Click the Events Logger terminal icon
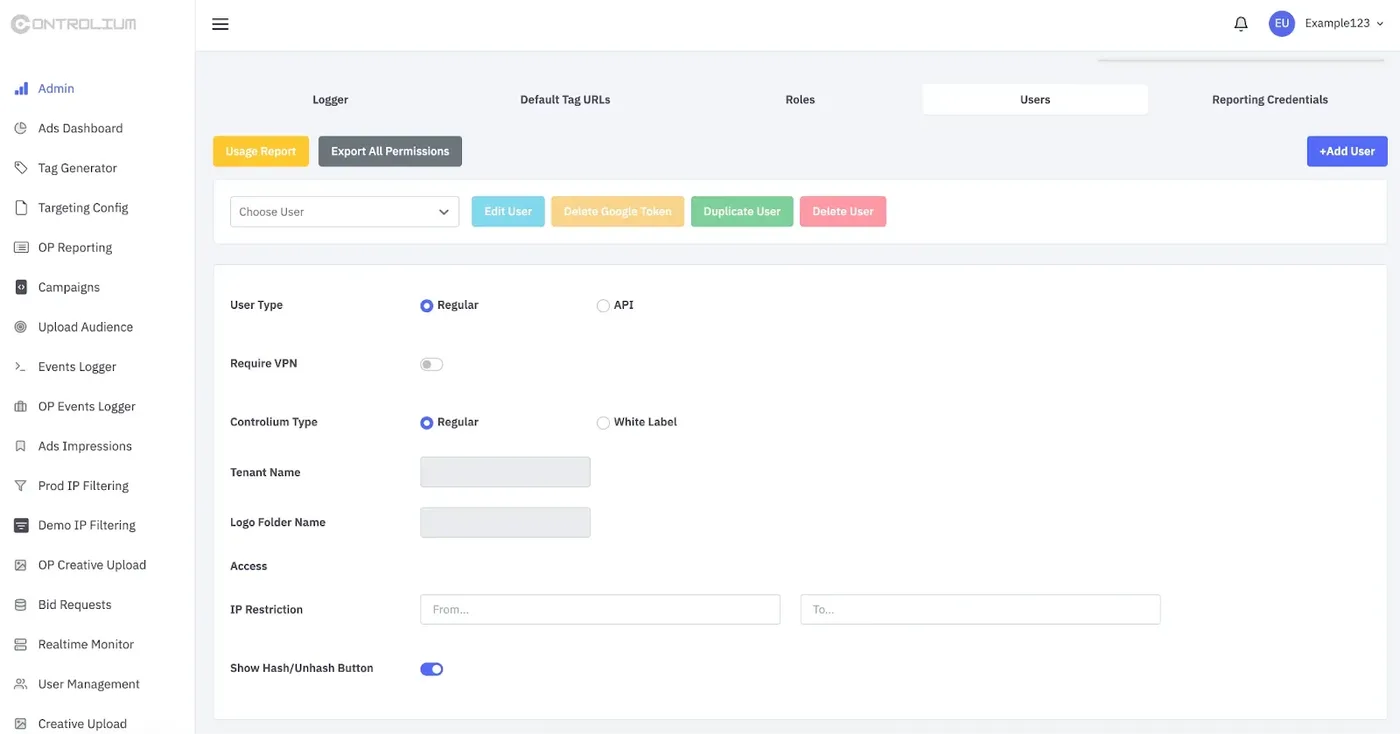 coord(21,367)
